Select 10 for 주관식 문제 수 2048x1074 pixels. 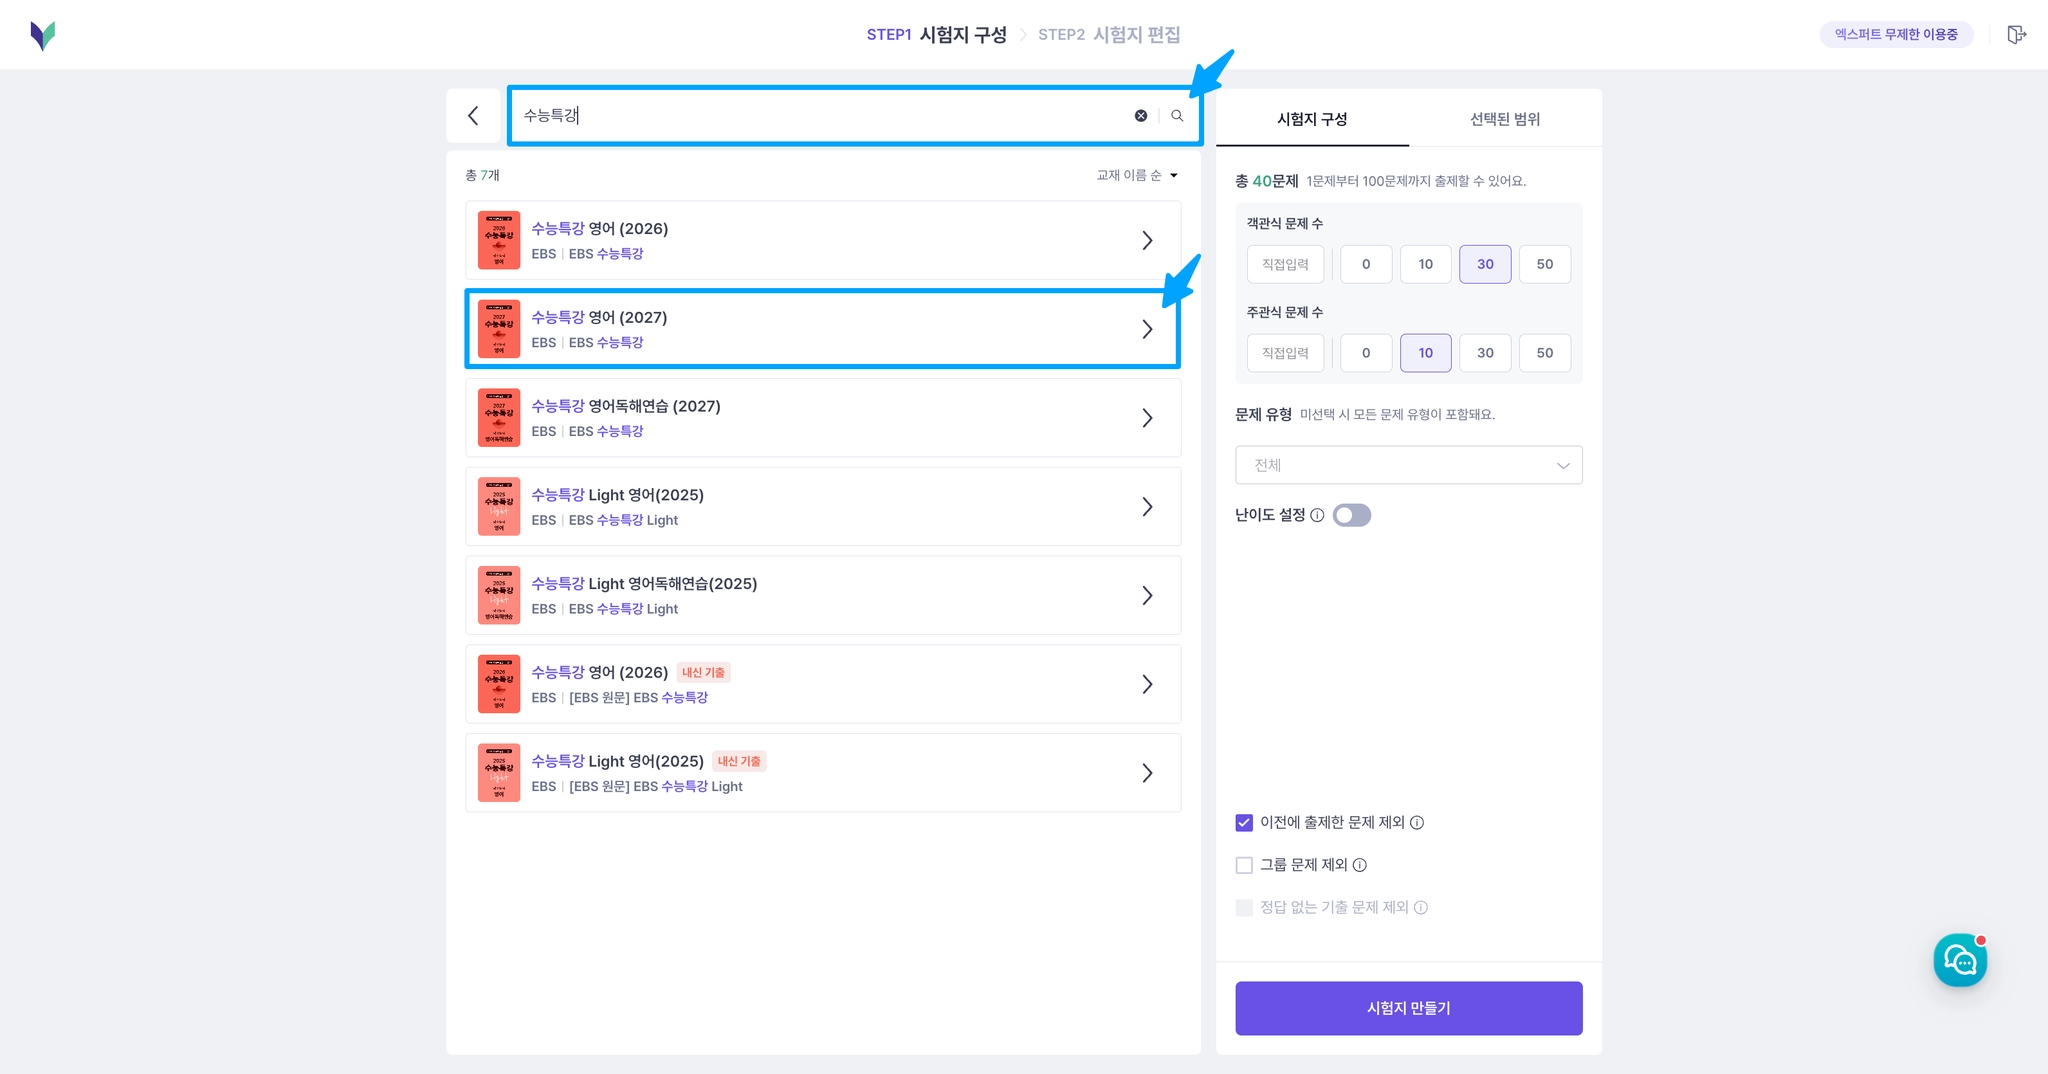click(x=1426, y=353)
